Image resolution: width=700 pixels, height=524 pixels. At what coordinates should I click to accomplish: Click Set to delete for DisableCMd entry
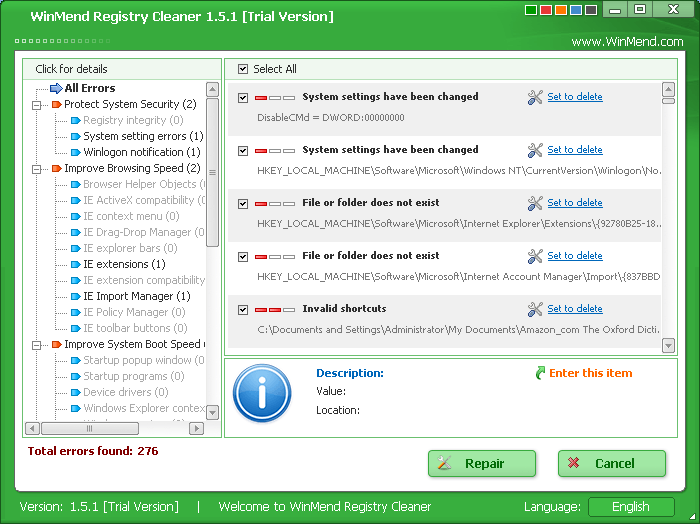coord(575,97)
